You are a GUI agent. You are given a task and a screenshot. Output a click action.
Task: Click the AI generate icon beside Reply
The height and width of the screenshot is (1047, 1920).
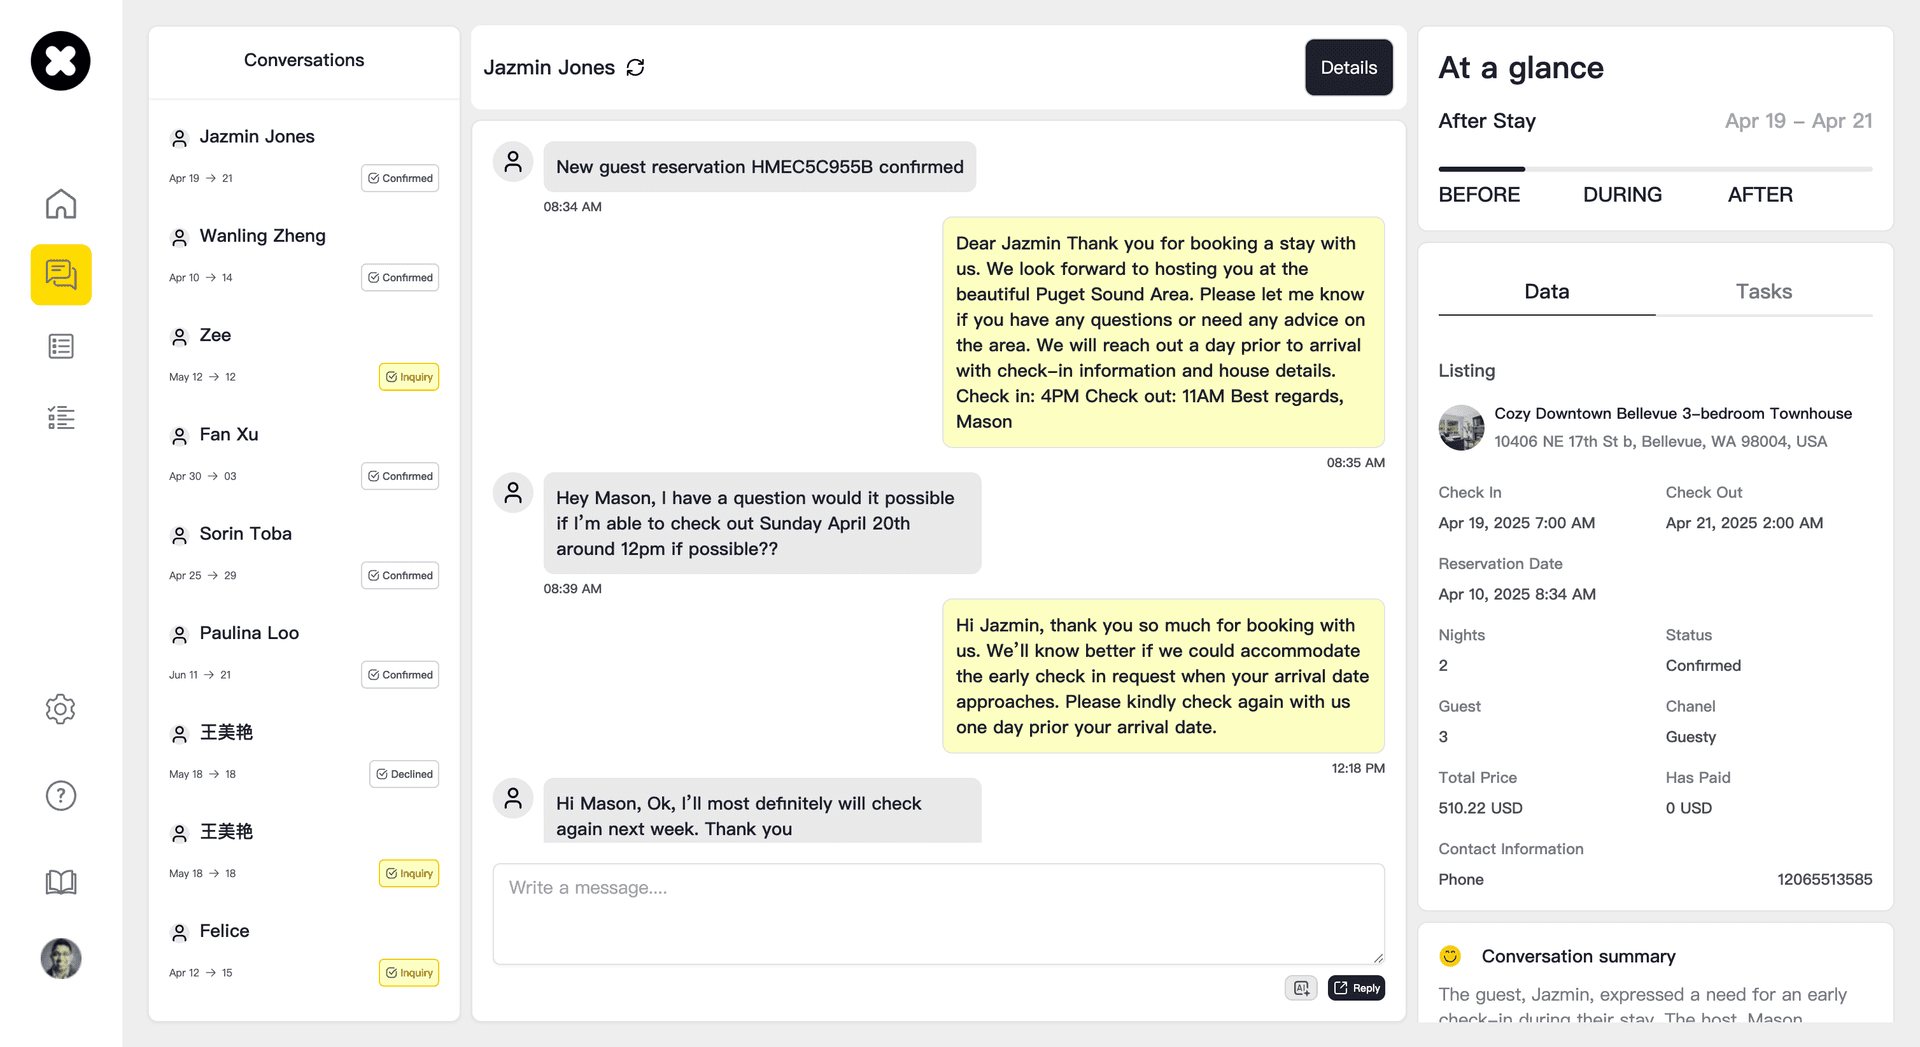pos(1301,988)
